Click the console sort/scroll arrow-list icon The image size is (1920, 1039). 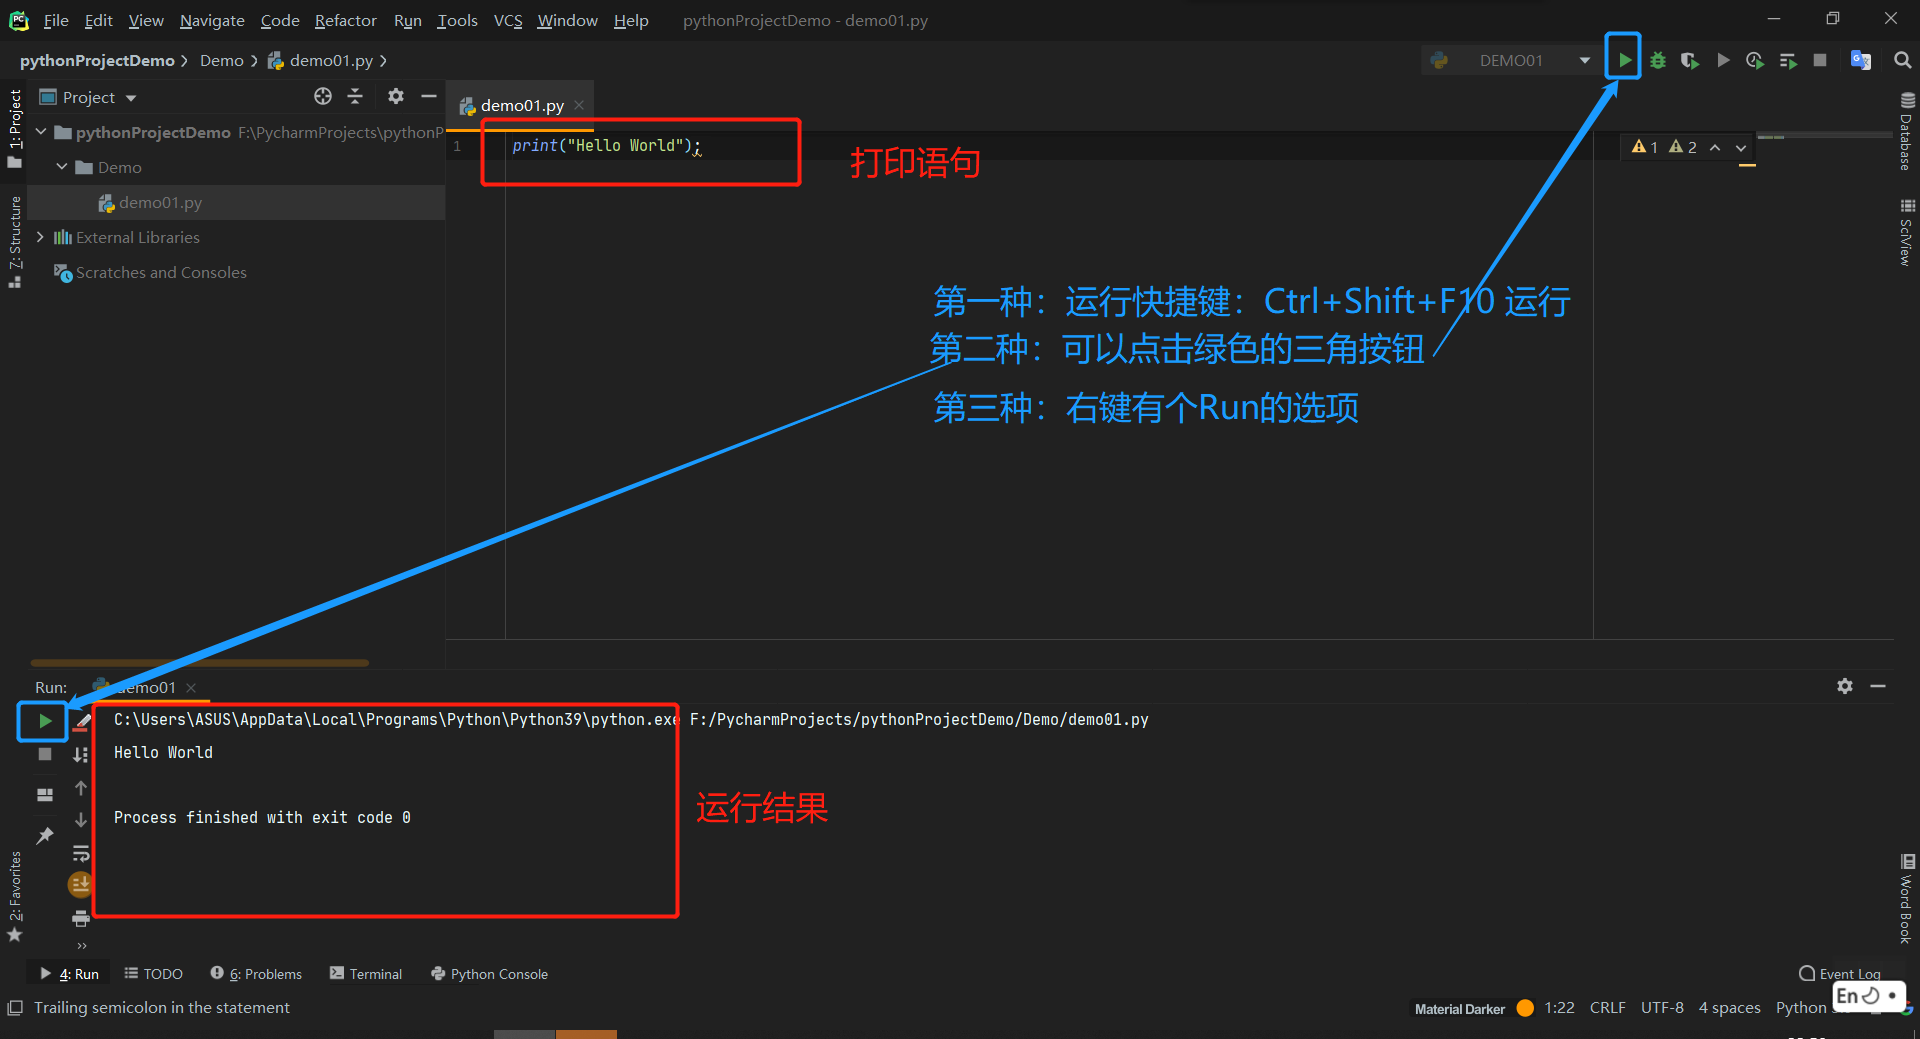click(x=81, y=754)
